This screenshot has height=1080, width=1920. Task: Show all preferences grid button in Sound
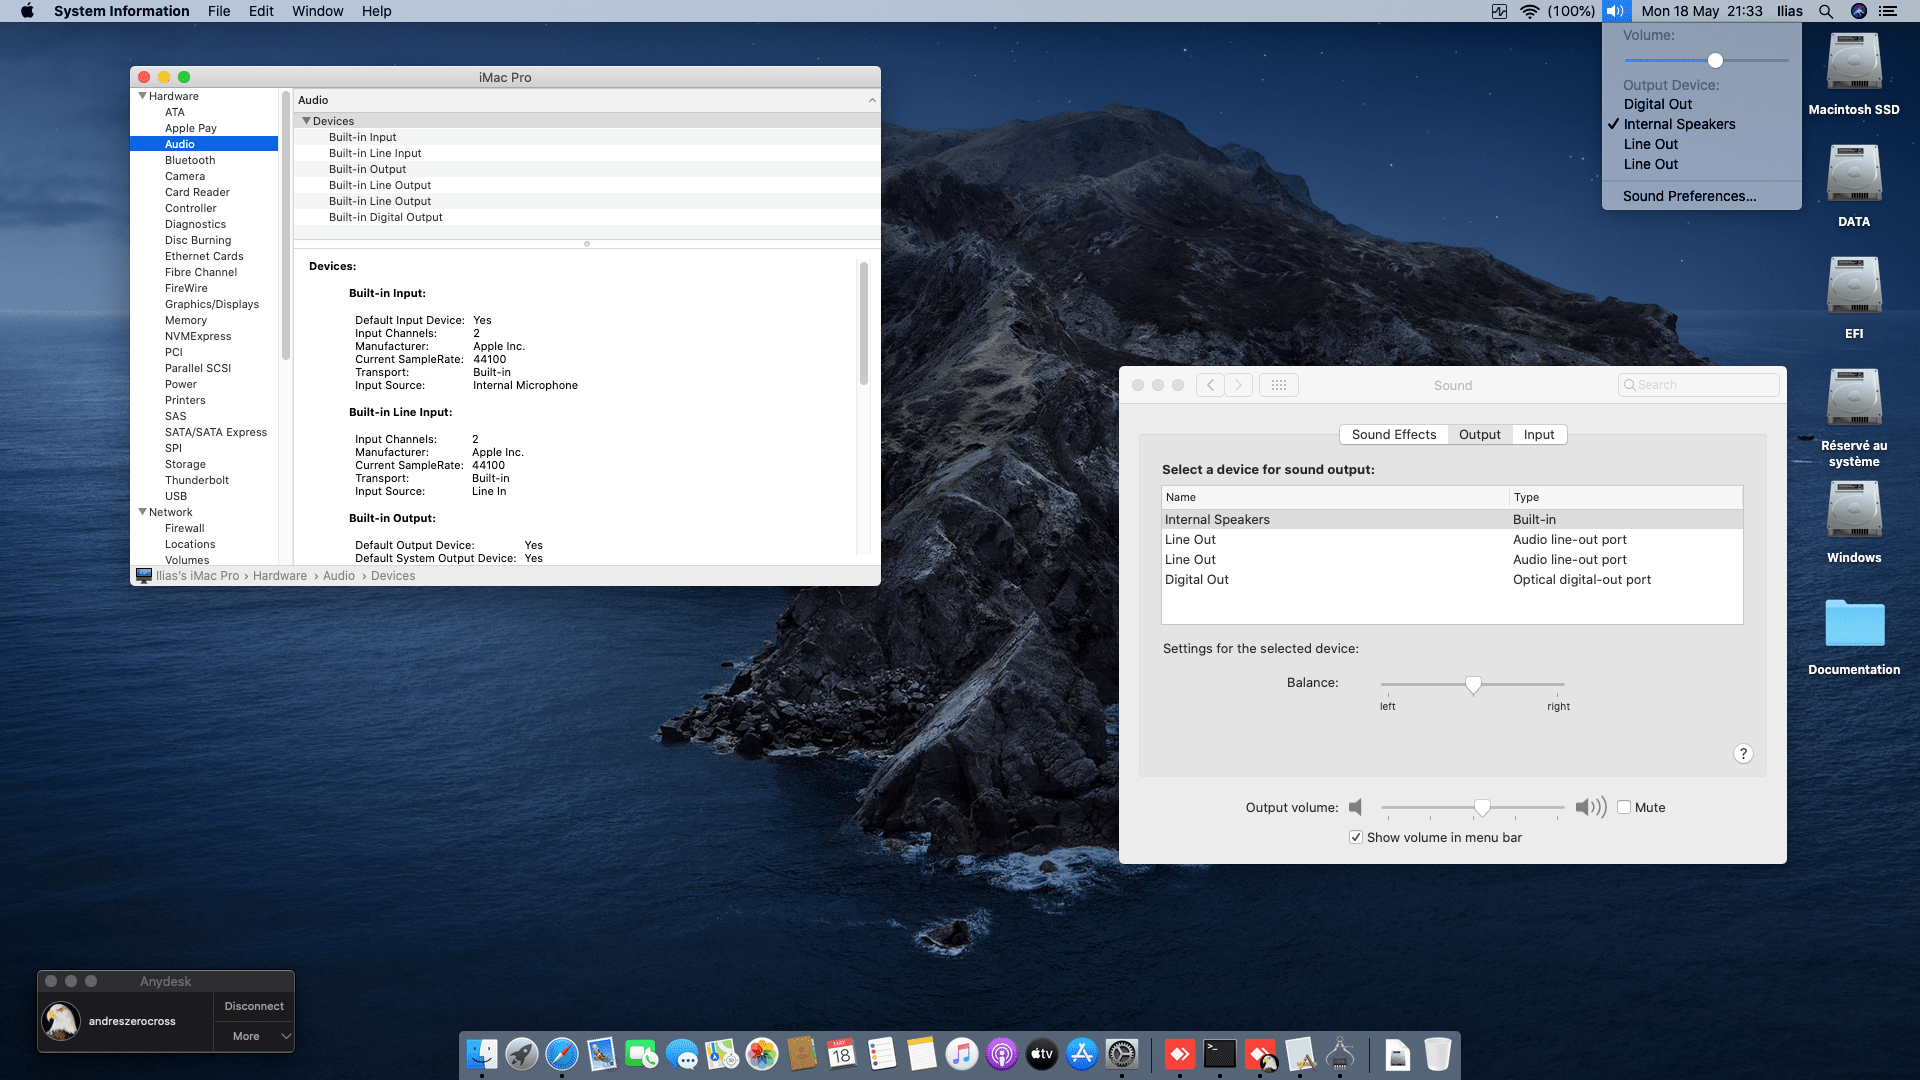click(x=1279, y=385)
